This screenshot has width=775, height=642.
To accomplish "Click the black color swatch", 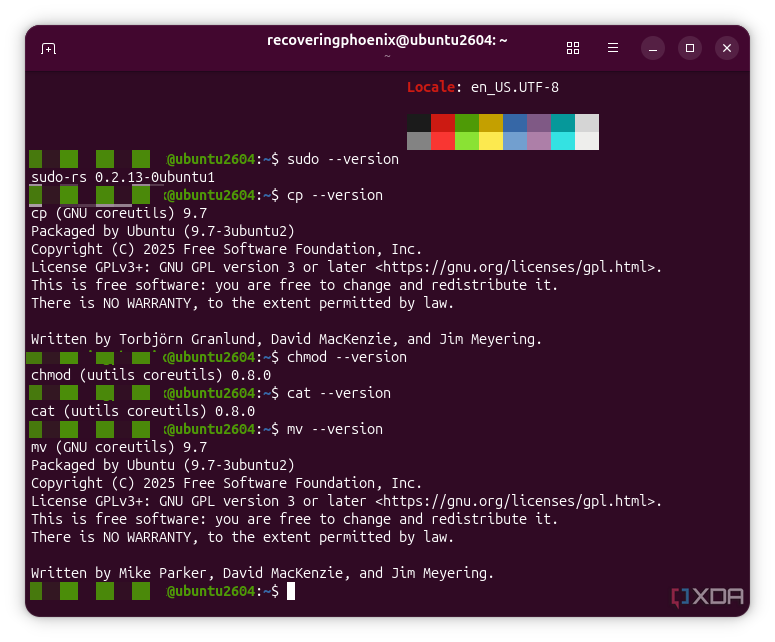I will click(419, 123).
